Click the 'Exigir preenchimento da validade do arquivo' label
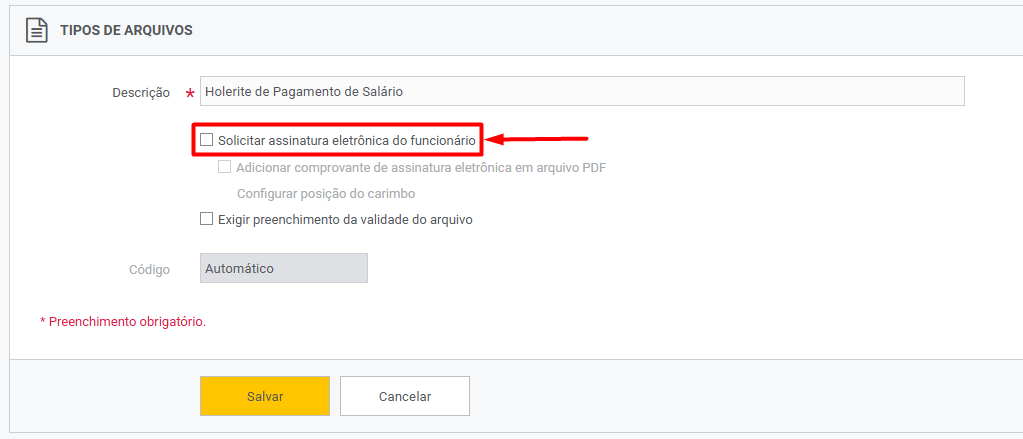 (346, 220)
